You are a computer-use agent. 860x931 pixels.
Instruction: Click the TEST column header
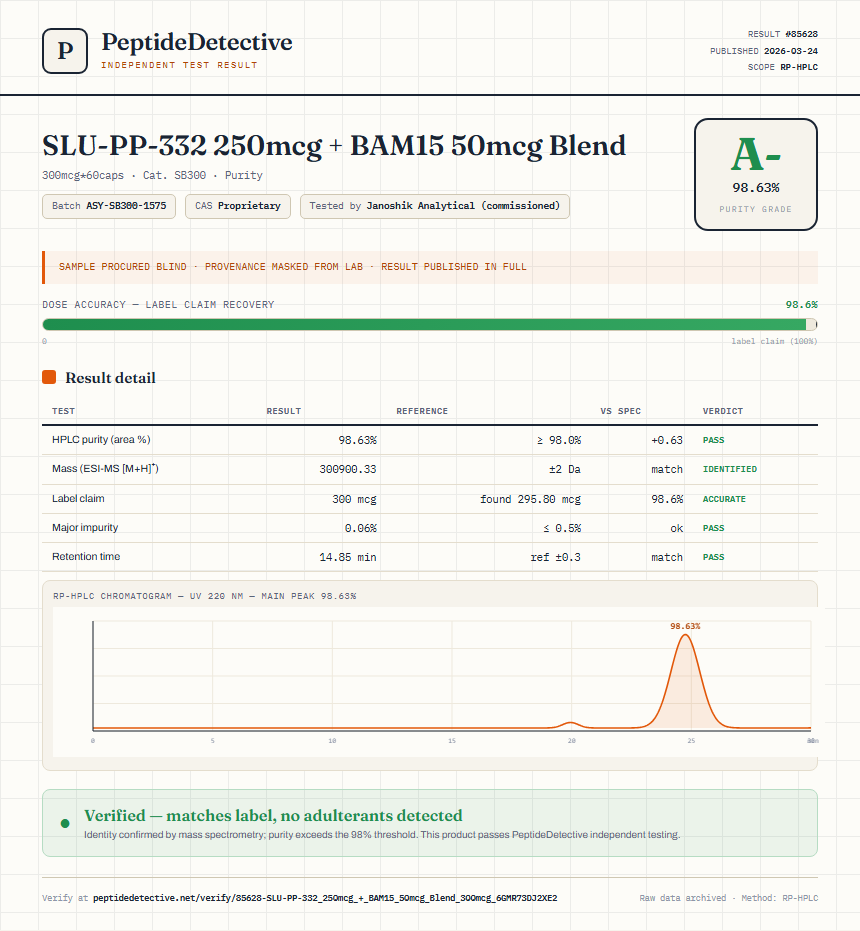pos(64,411)
